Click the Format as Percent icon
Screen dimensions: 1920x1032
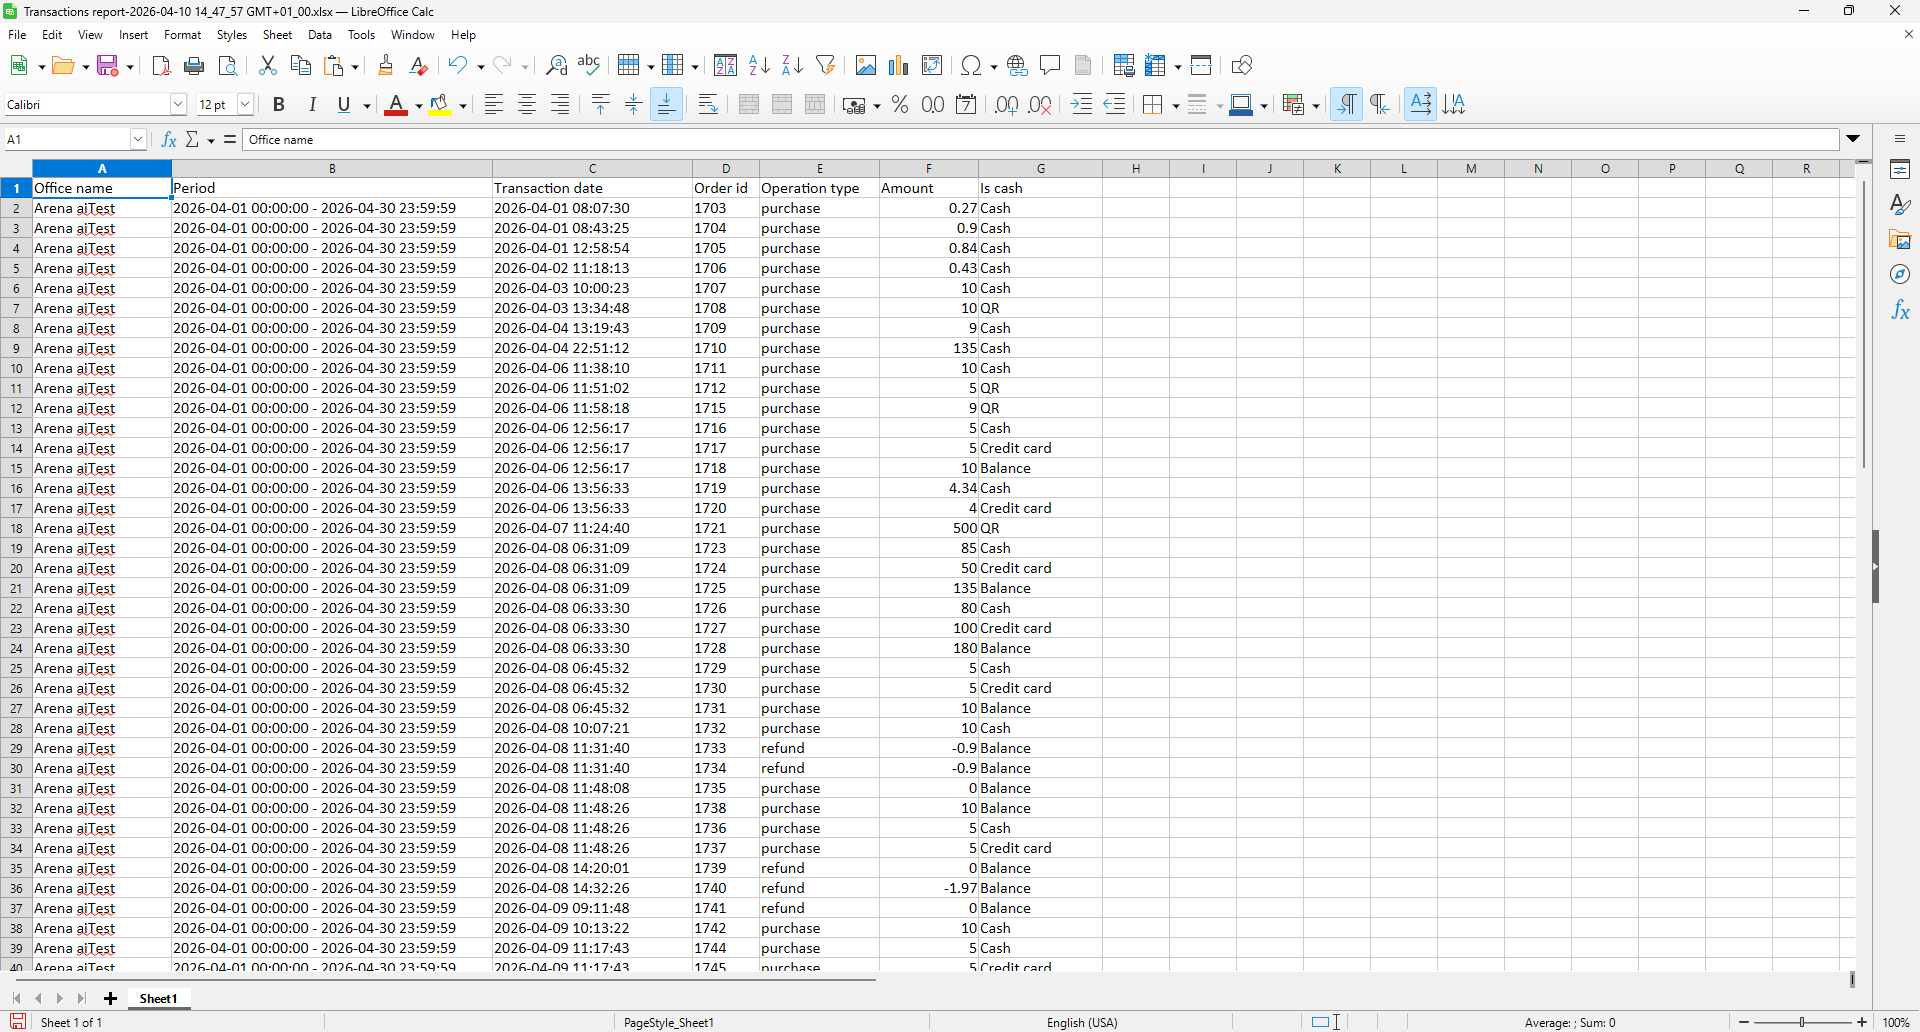900,105
